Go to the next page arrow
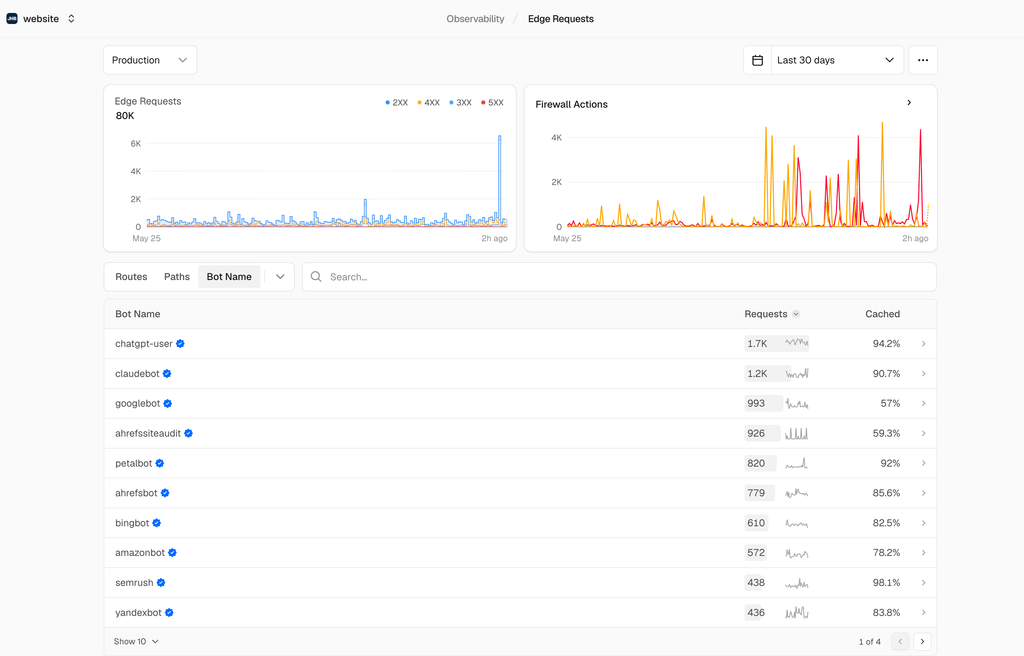Image resolution: width=1024 pixels, height=656 pixels. pos(922,642)
